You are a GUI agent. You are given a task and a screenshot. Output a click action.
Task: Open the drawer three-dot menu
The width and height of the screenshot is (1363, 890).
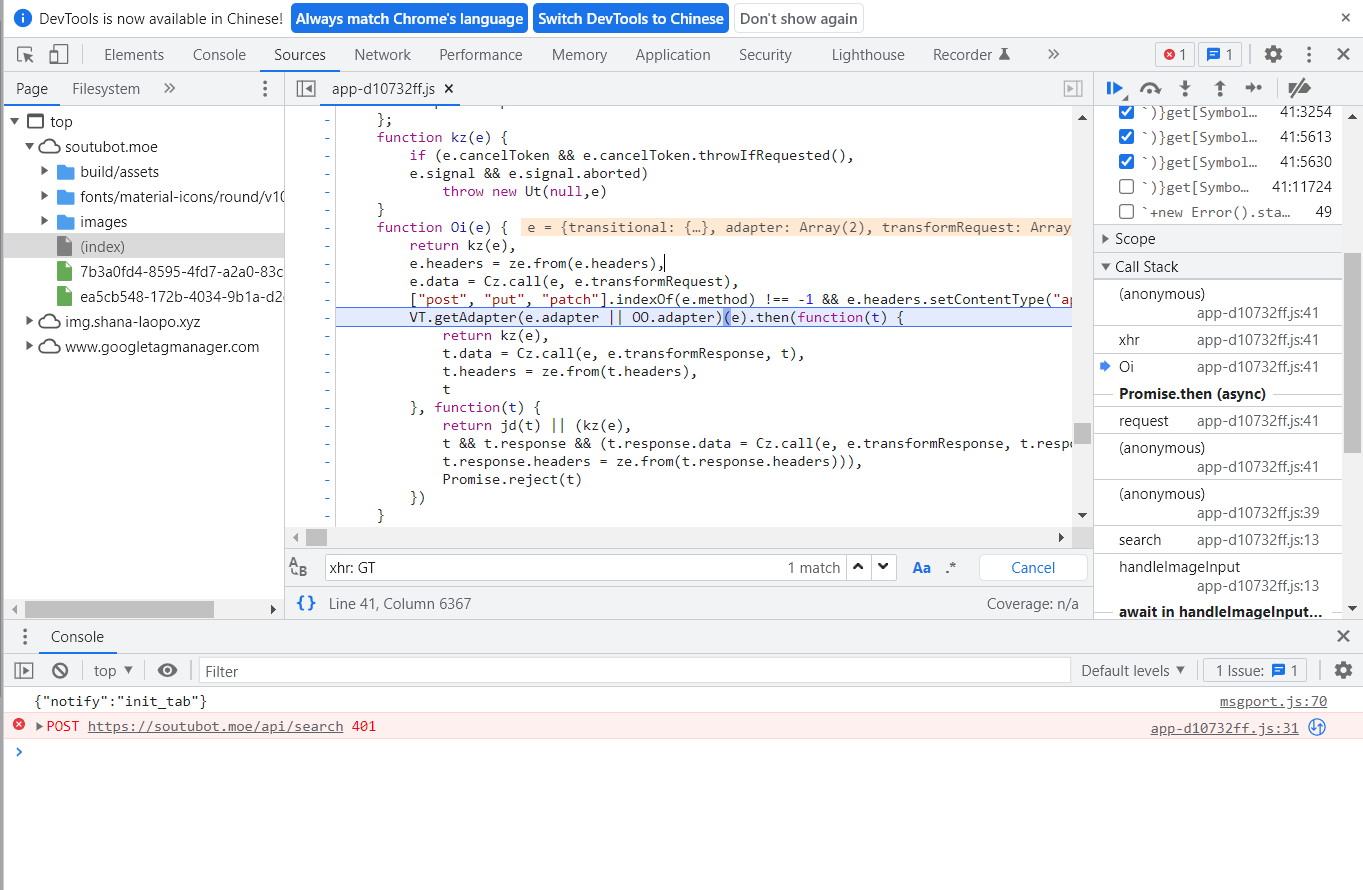25,637
